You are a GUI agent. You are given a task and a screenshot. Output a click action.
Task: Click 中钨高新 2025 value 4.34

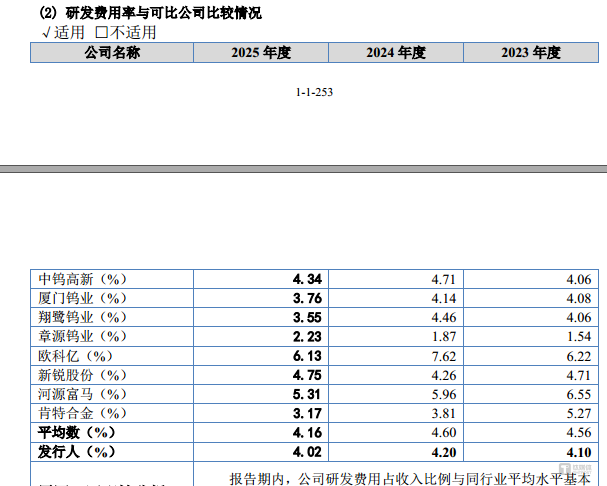tap(307, 279)
